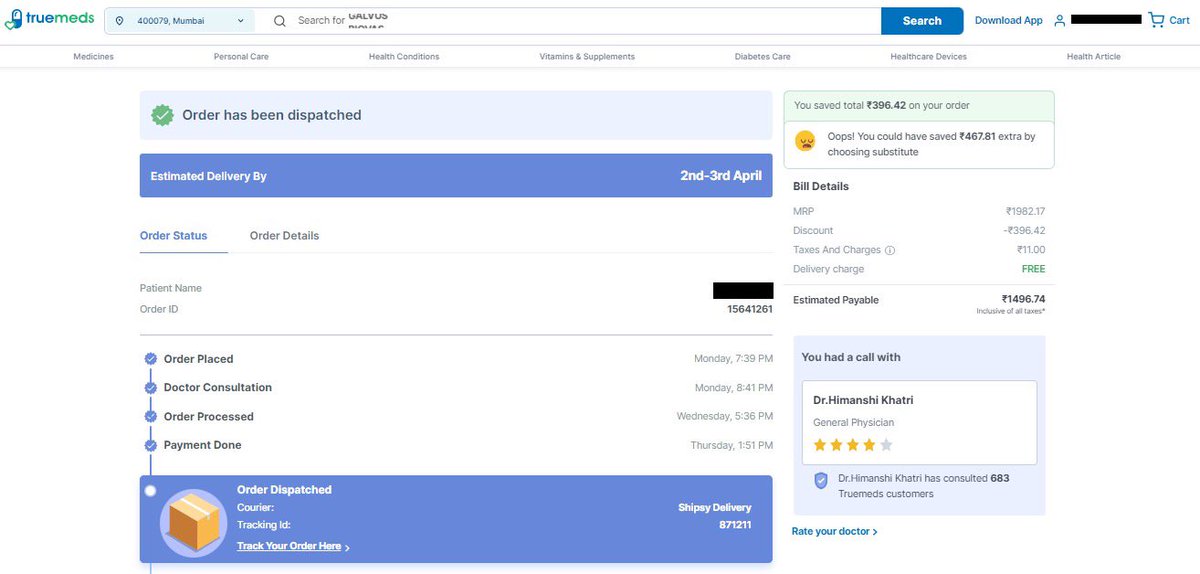This screenshot has height=574, width=1200.
Task: Click the sad emoji savings icon
Action: tap(805, 141)
